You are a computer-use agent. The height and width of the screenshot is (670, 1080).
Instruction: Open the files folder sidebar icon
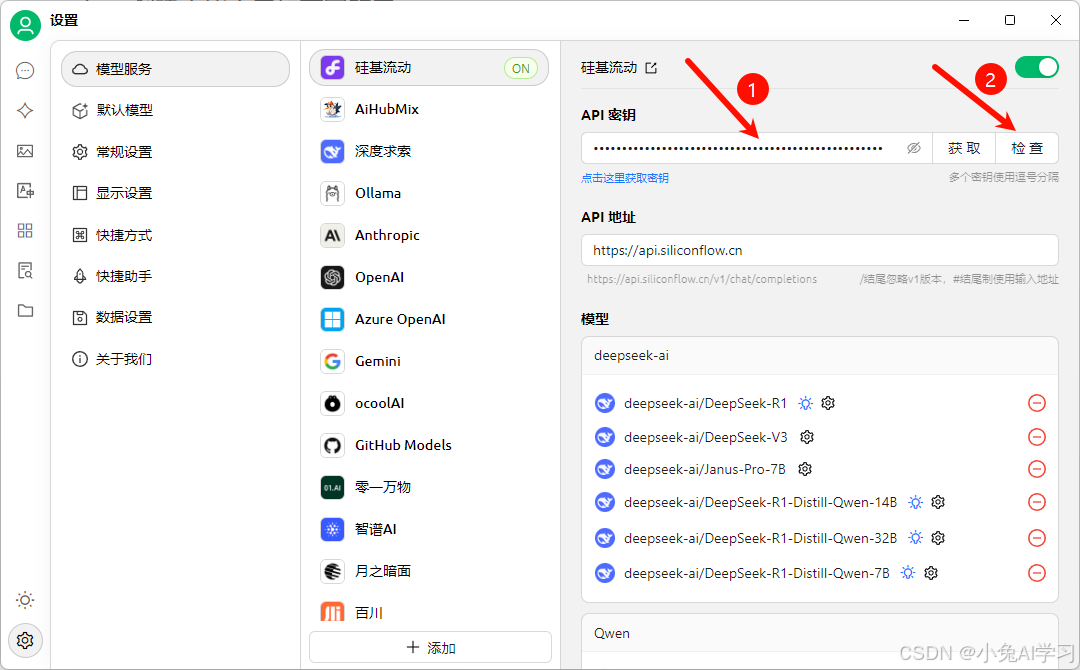pyautogui.click(x=25, y=311)
